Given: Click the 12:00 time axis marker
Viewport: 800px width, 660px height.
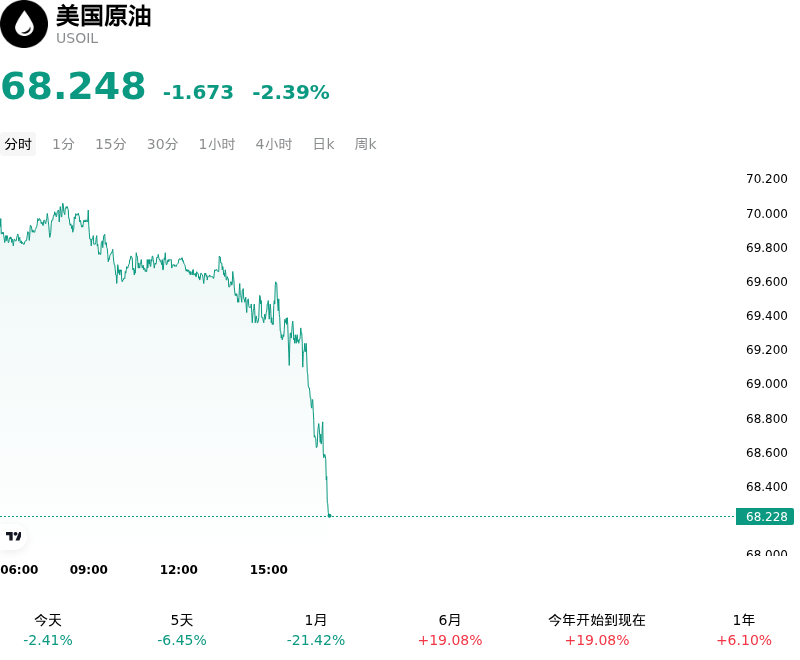Looking at the screenshot, I should tap(179, 569).
